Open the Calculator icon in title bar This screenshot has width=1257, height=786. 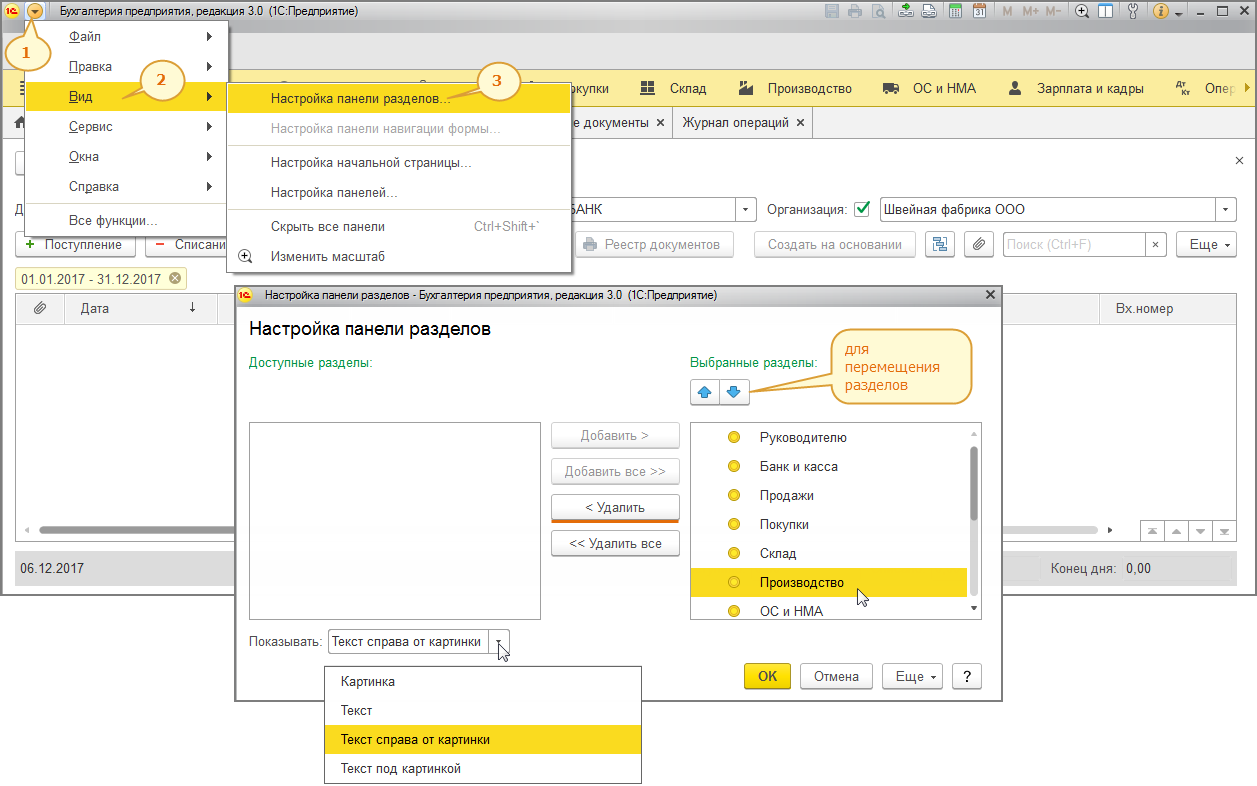(x=956, y=11)
